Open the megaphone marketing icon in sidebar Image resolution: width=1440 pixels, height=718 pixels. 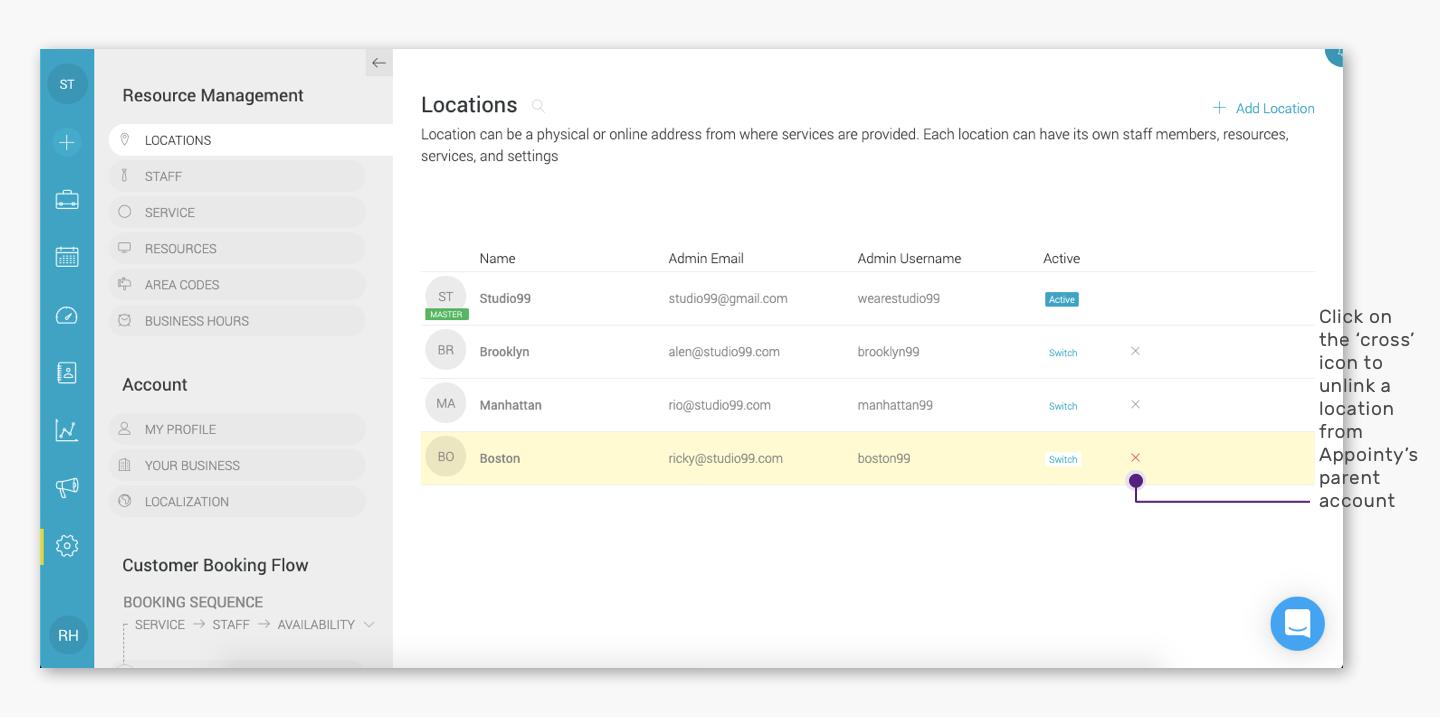pos(67,488)
